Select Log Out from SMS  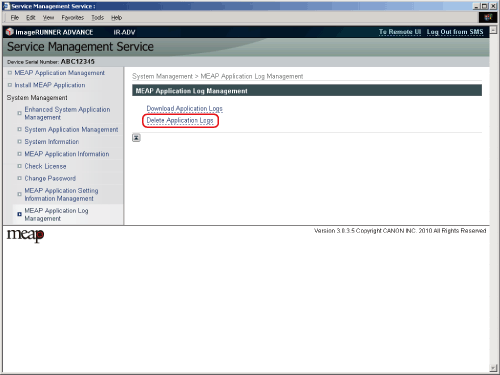pos(455,32)
